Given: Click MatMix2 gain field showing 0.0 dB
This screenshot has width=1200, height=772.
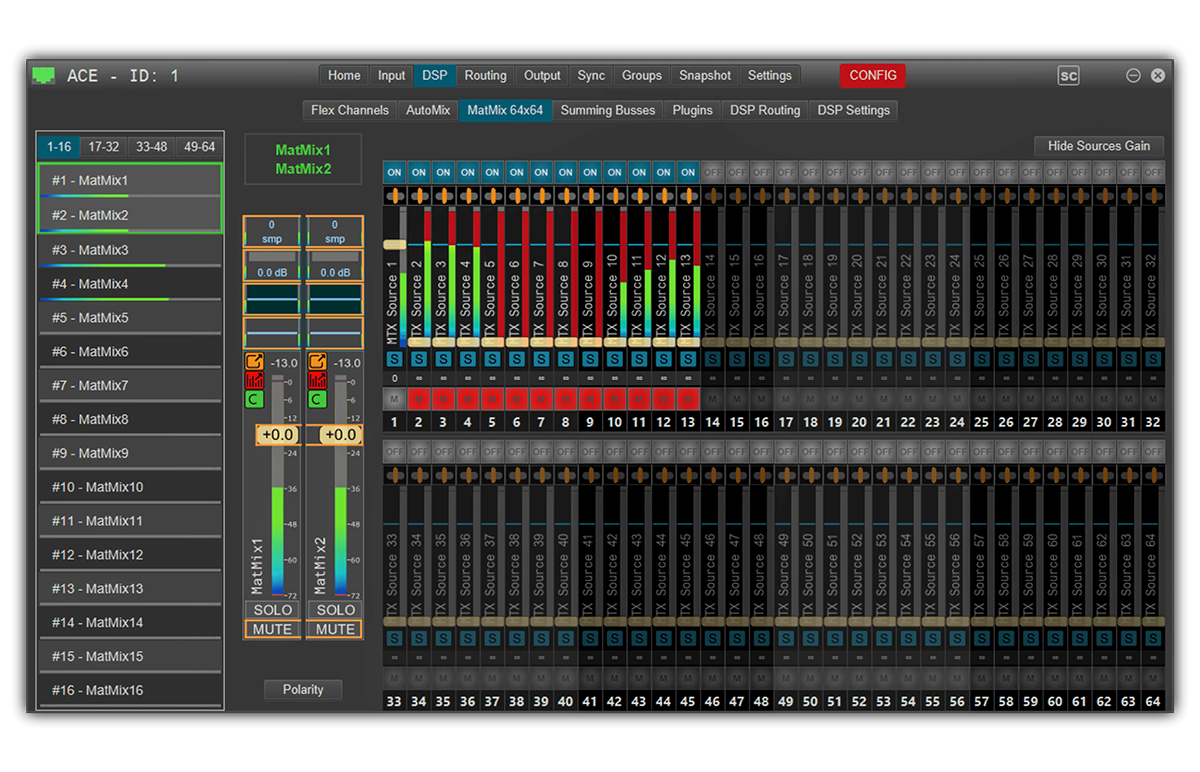Looking at the screenshot, I should (335, 265).
